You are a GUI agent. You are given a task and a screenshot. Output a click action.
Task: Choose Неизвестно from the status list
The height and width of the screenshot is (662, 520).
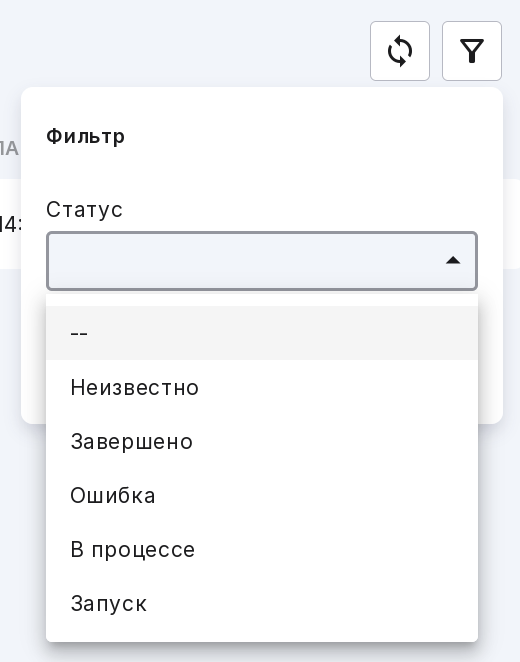click(x=262, y=387)
